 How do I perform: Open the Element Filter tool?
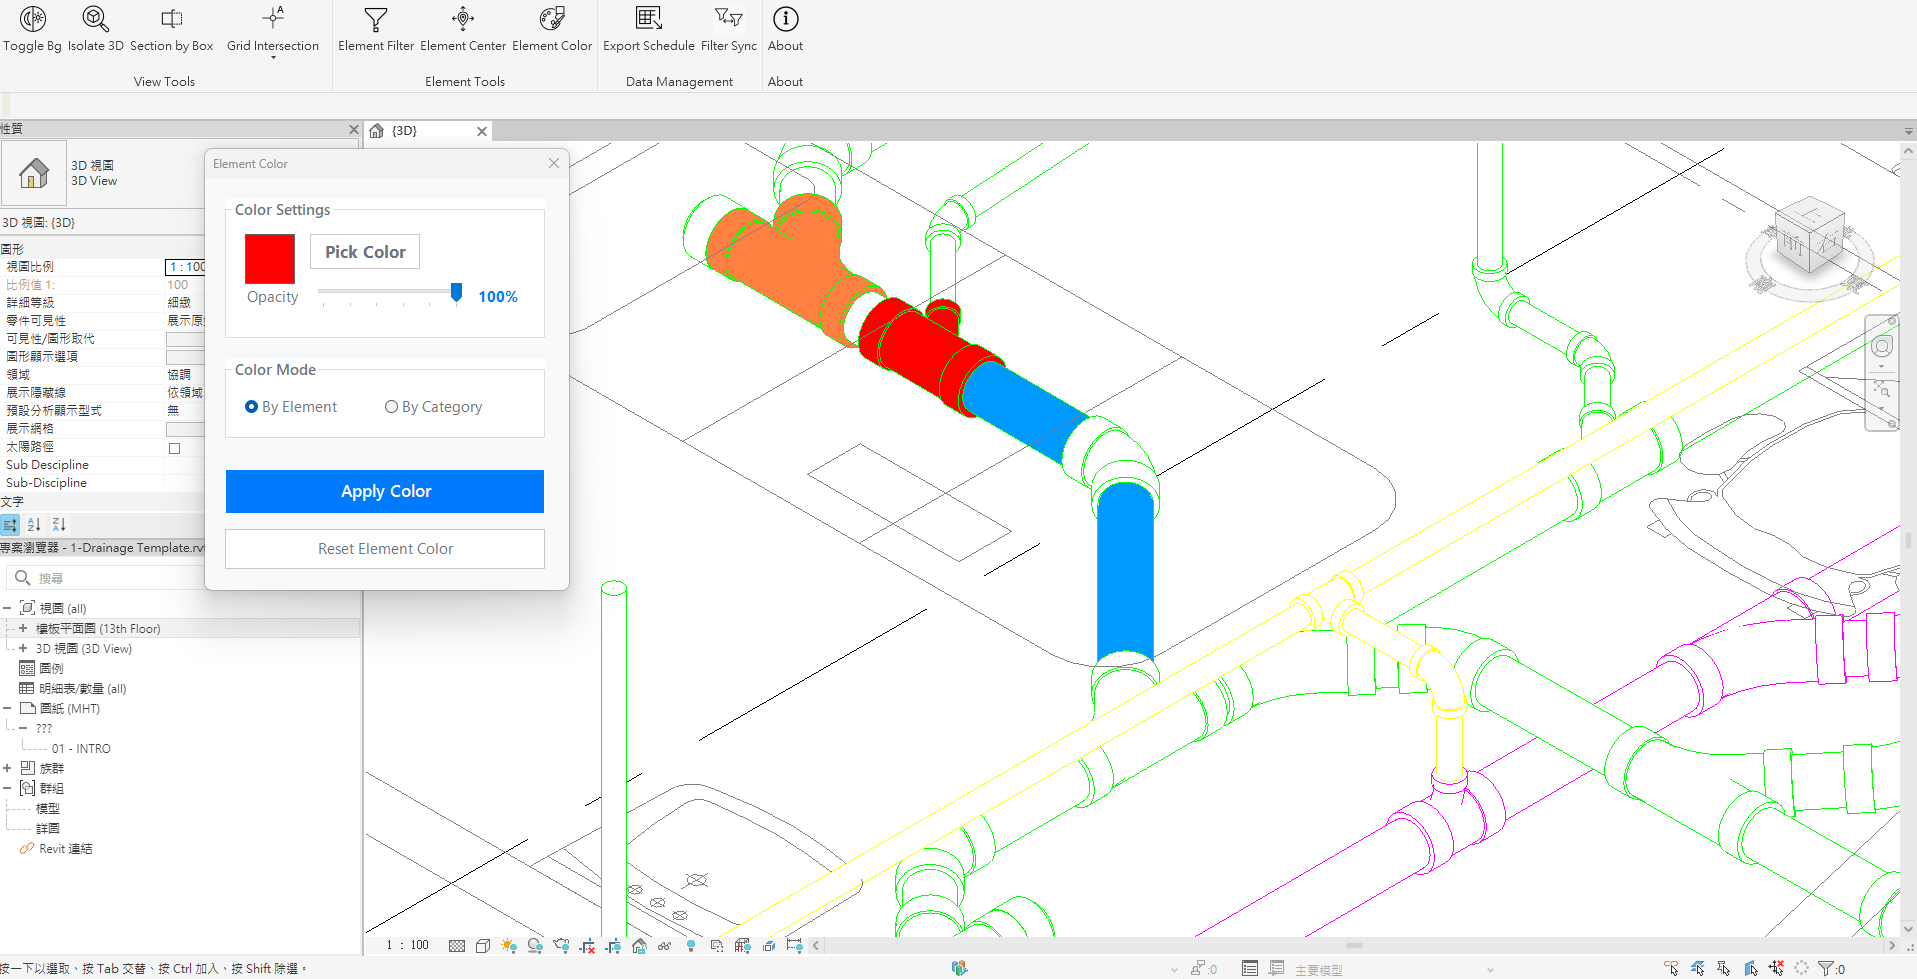tap(375, 19)
